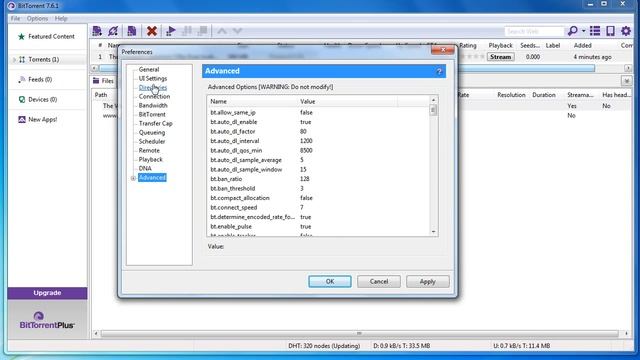
Task: Click the Create New Torrent icon
Action: (x=132, y=31)
